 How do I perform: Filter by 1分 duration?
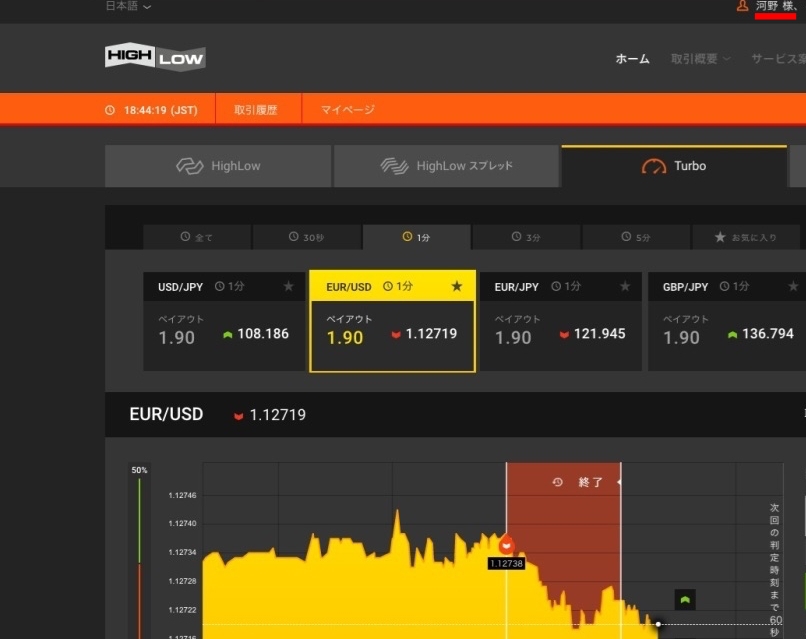click(416, 237)
